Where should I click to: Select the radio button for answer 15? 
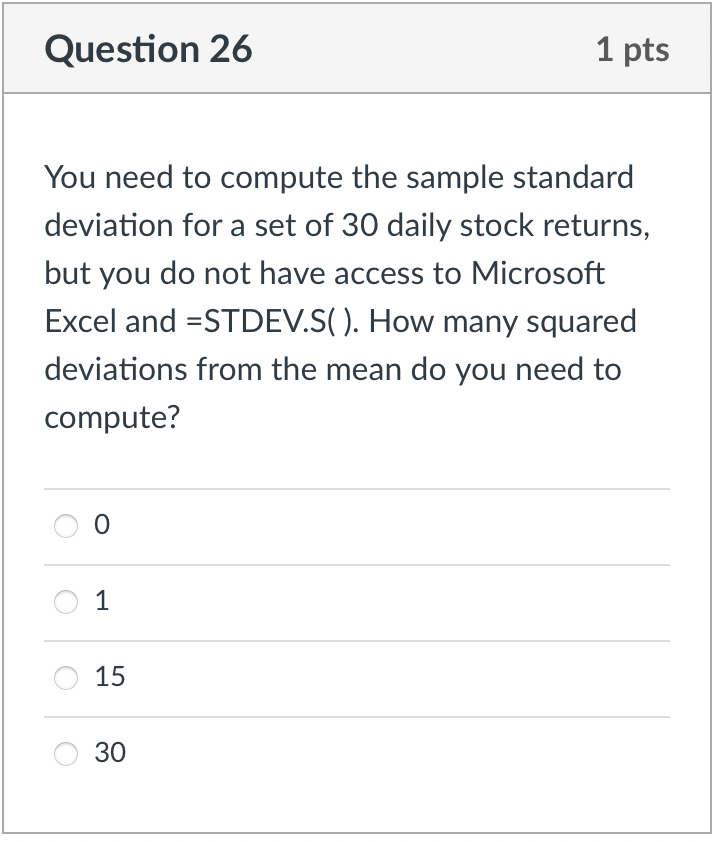(66, 677)
